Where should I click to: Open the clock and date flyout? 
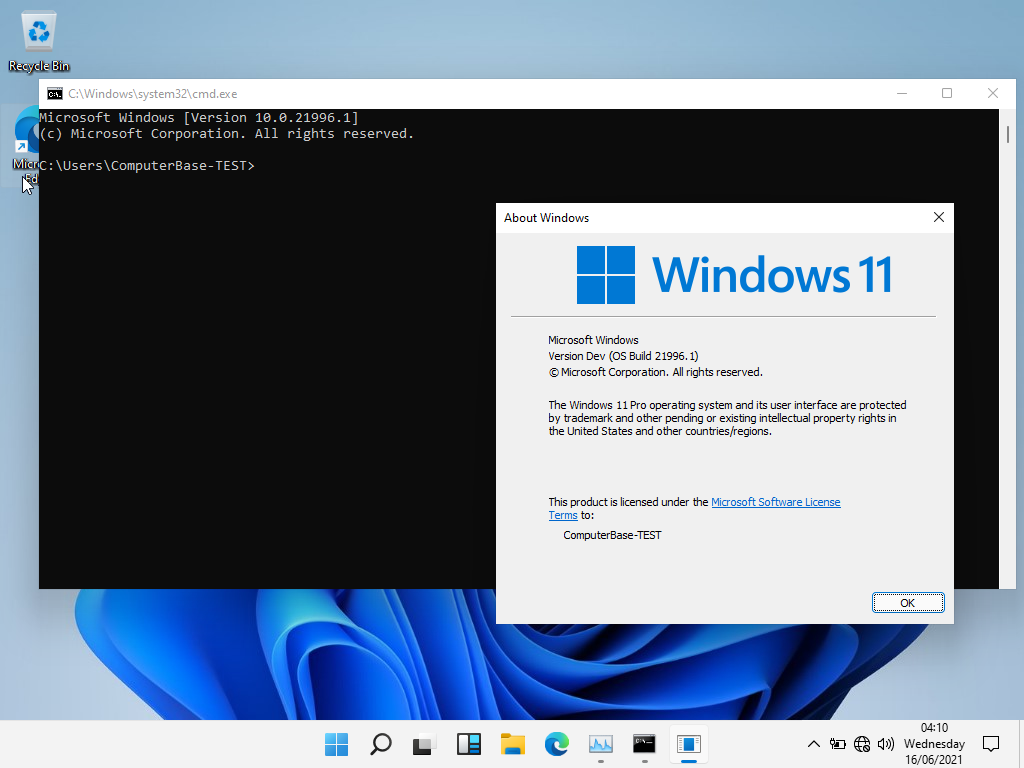click(934, 744)
